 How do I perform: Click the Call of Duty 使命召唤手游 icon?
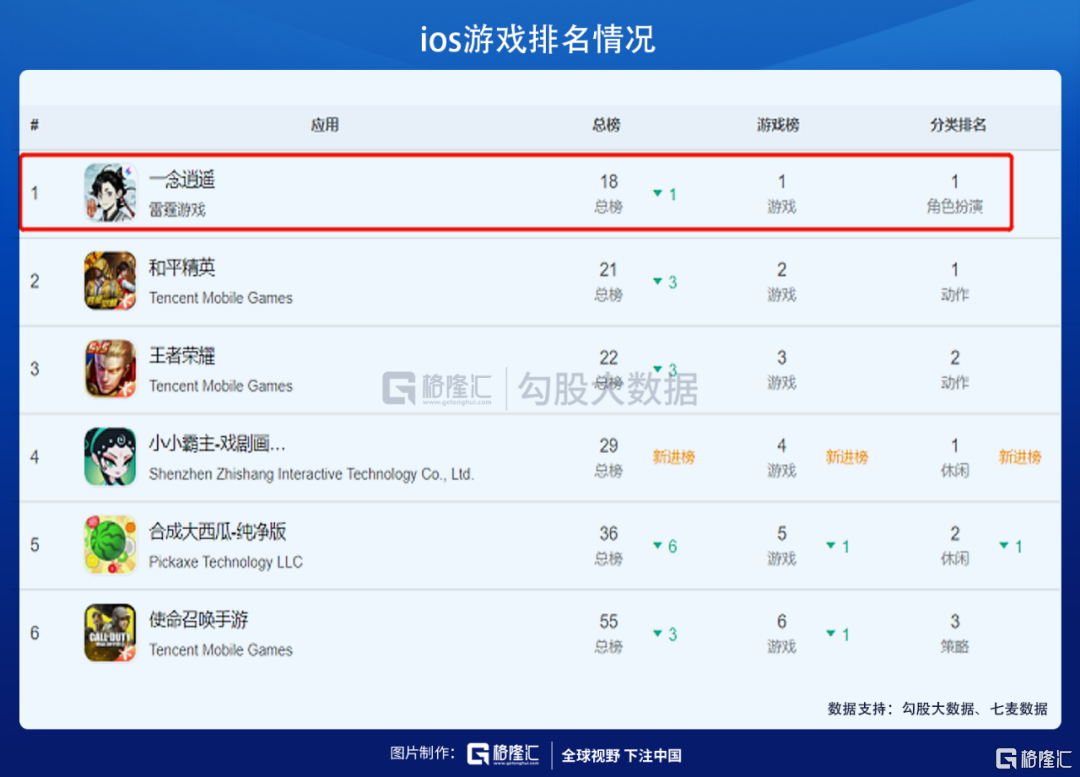point(110,633)
